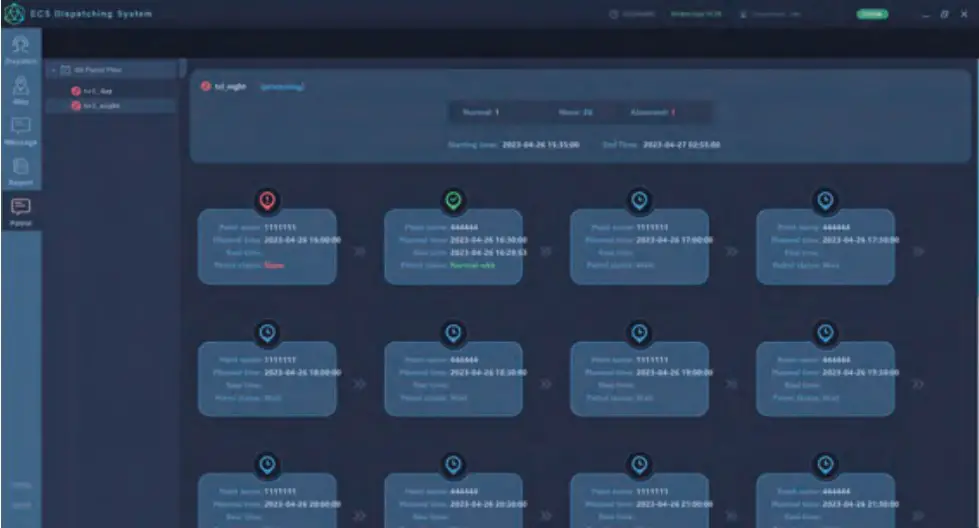
Task: Open the Report icon in sidebar
Action: (x=21, y=172)
